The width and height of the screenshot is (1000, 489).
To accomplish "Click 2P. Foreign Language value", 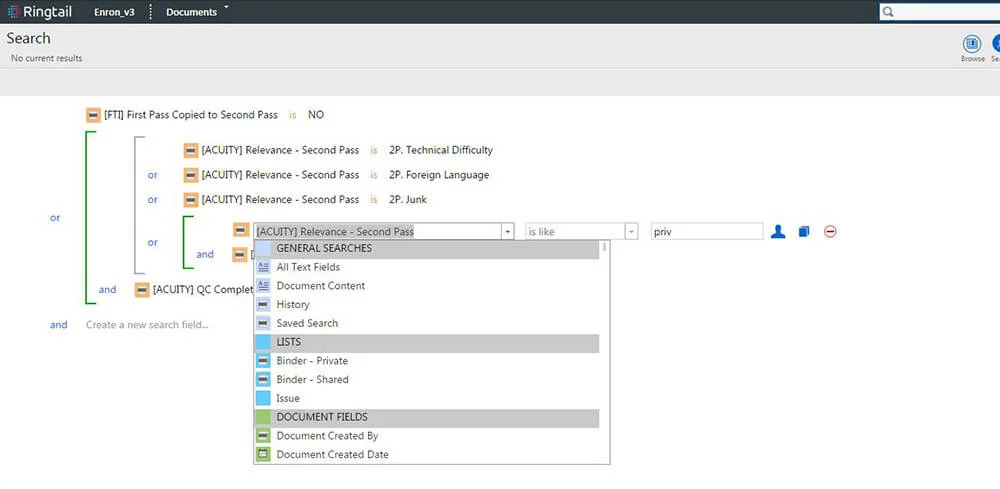I will pos(439,175).
